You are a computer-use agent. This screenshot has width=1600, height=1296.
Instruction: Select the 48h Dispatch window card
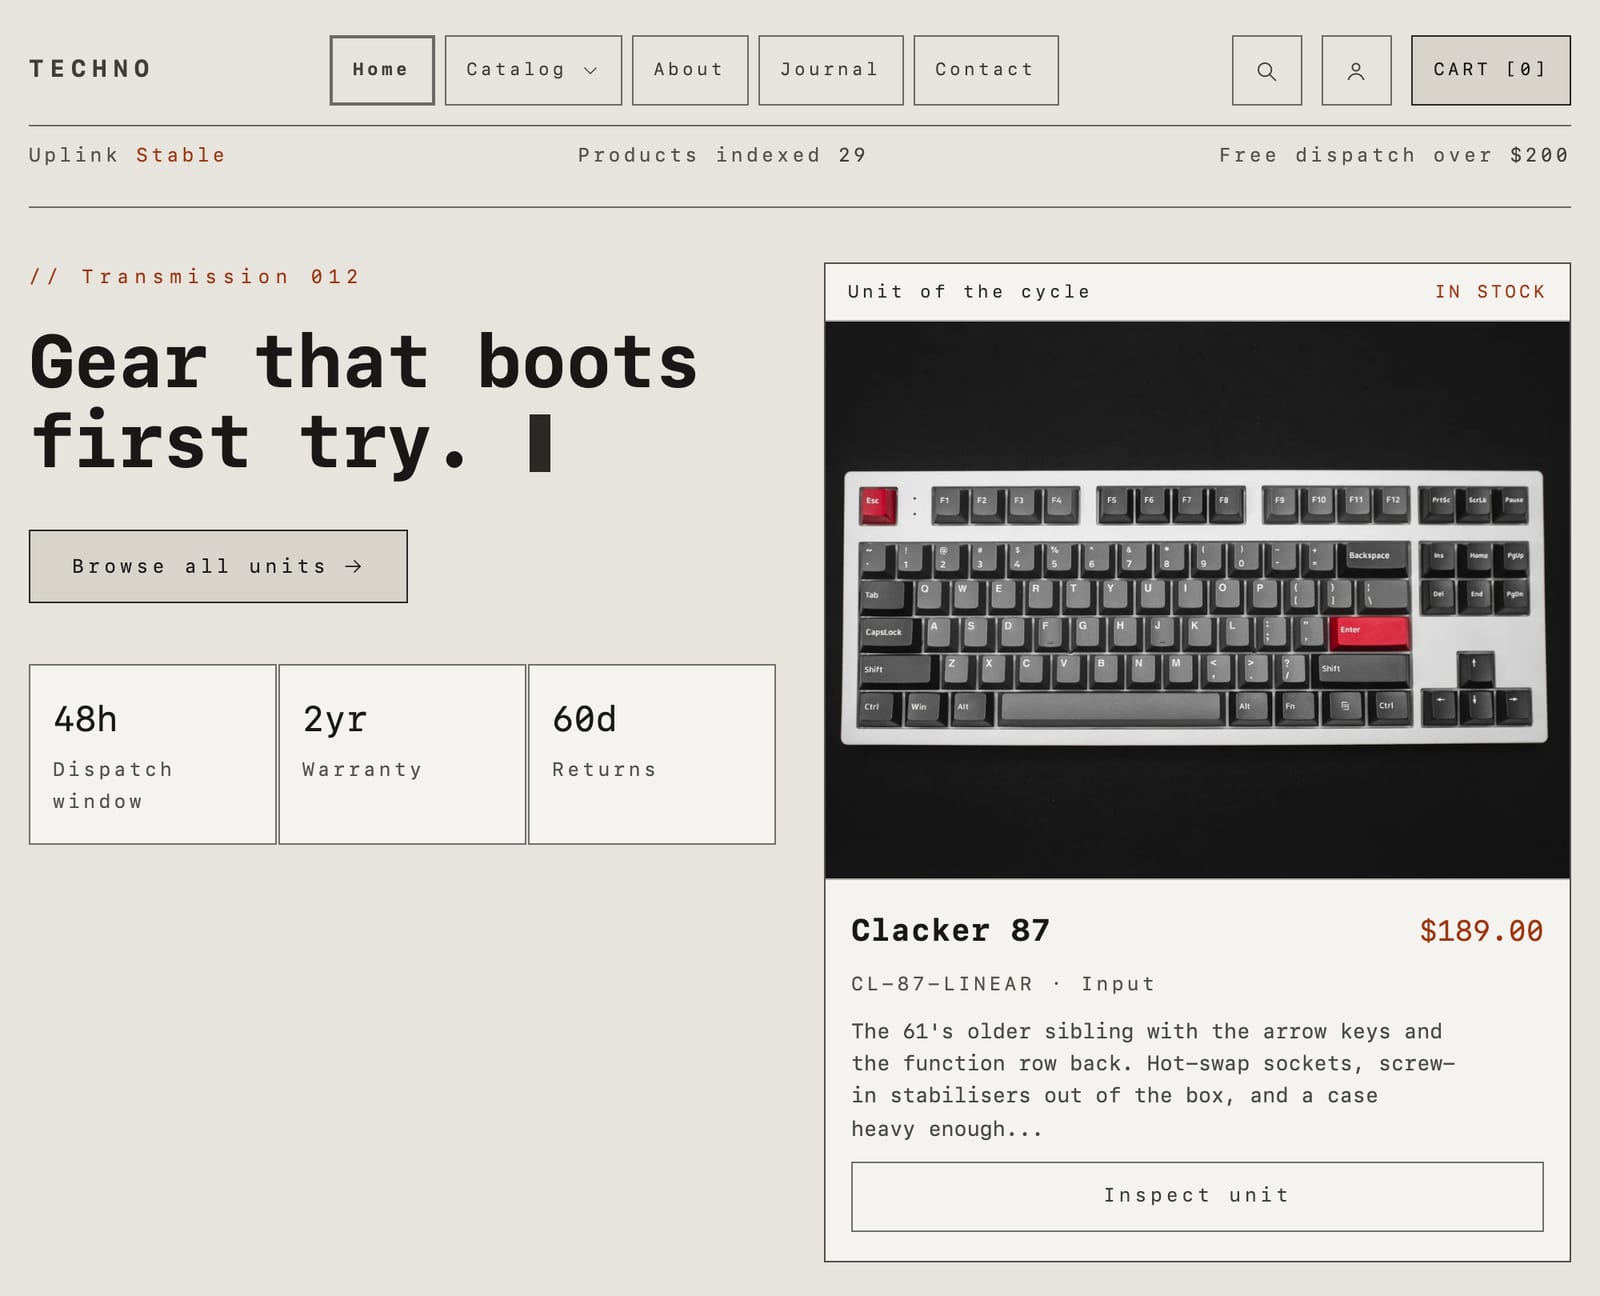152,754
